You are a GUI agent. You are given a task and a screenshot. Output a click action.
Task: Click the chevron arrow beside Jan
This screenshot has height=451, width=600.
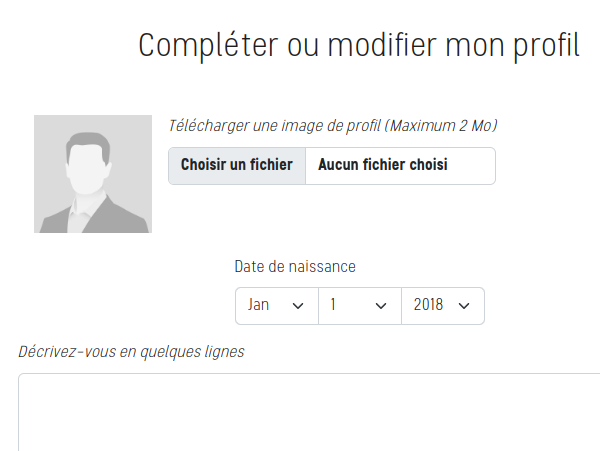tap(297, 306)
